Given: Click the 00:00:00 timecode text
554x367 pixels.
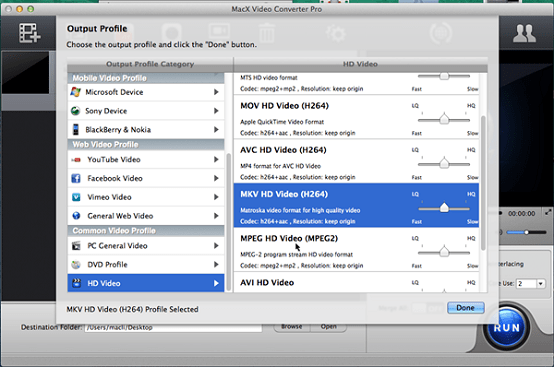Looking at the screenshot, I should [x=521, y=213].
